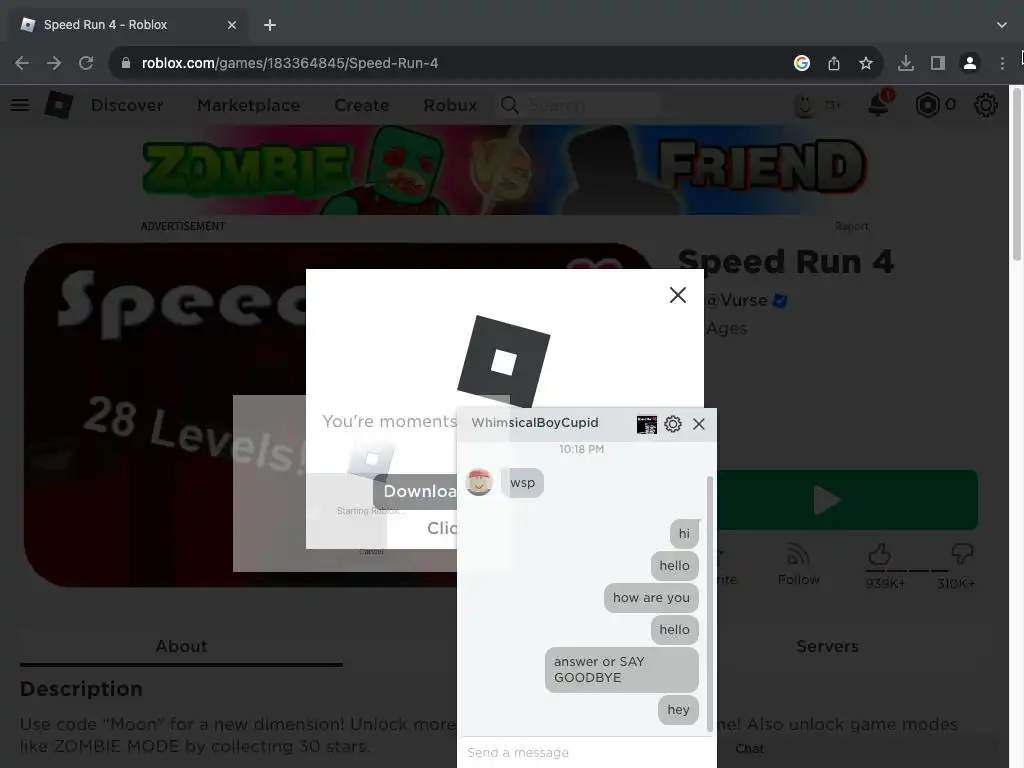
Task: Open the Create page
Action: (x=361, y=105)
